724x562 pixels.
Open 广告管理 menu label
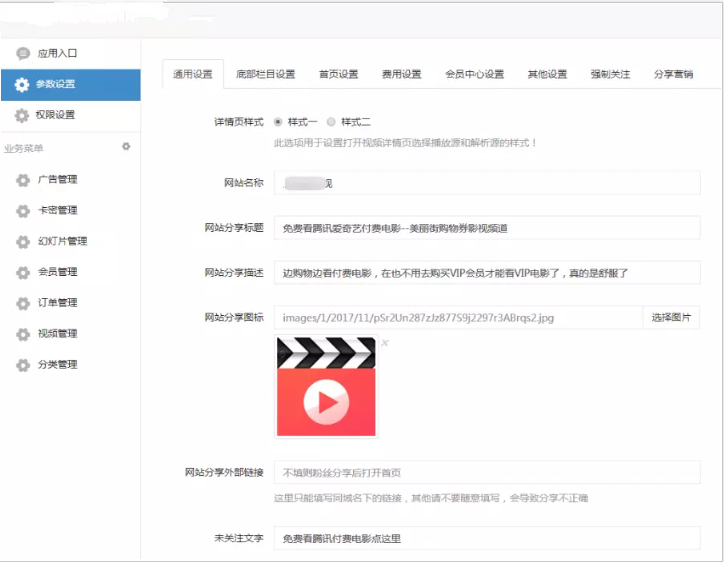coord(57,179)
